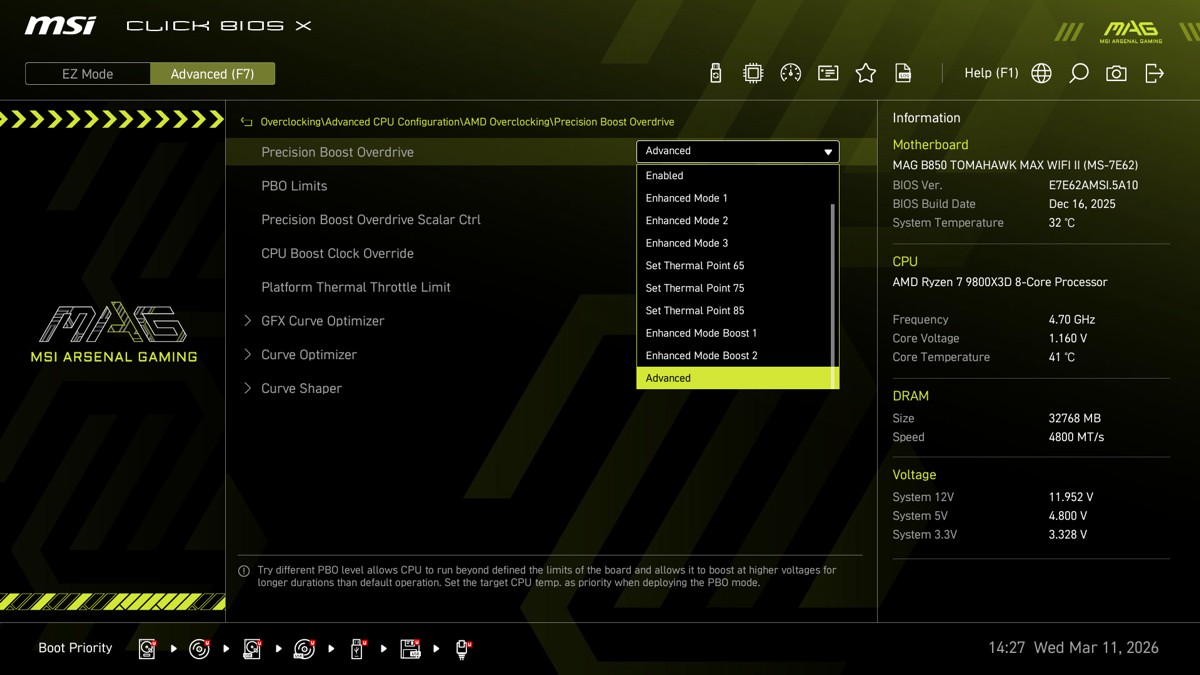
Task: Click the back arrow beside breadcrumb path
Action: (246, 122)
